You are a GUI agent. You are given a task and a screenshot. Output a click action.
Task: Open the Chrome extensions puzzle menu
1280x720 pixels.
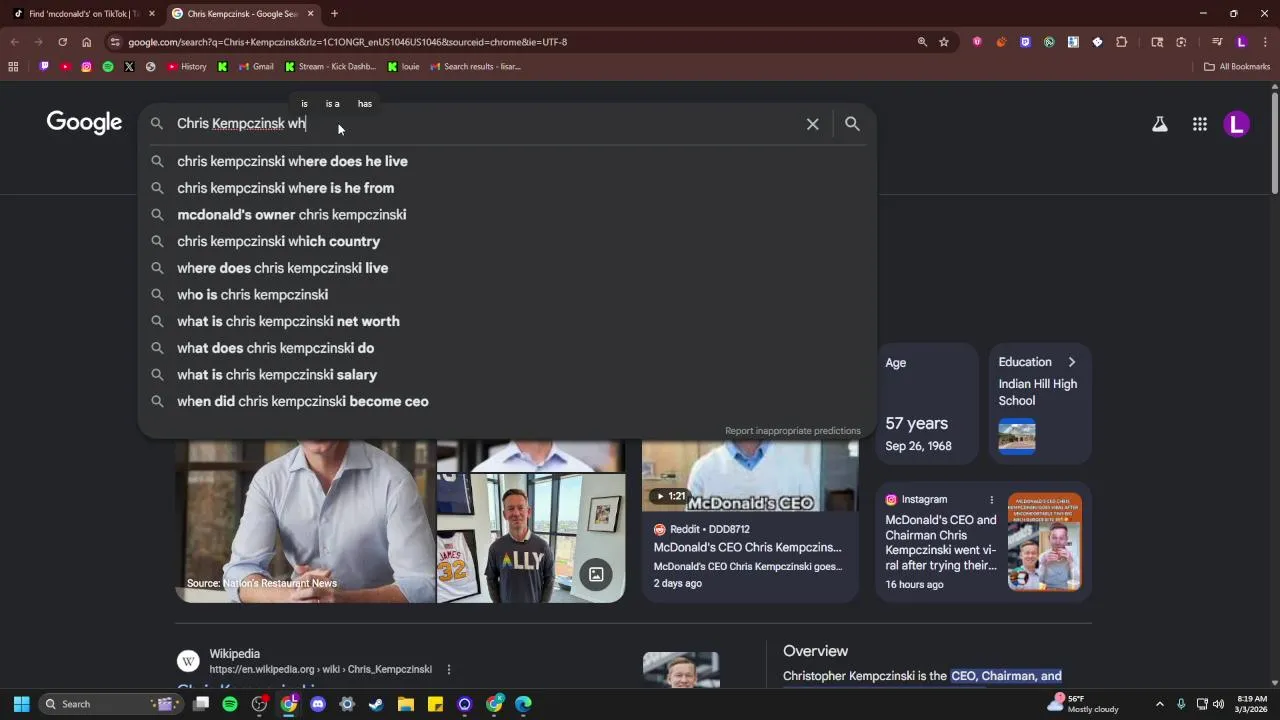[1121, 42]
